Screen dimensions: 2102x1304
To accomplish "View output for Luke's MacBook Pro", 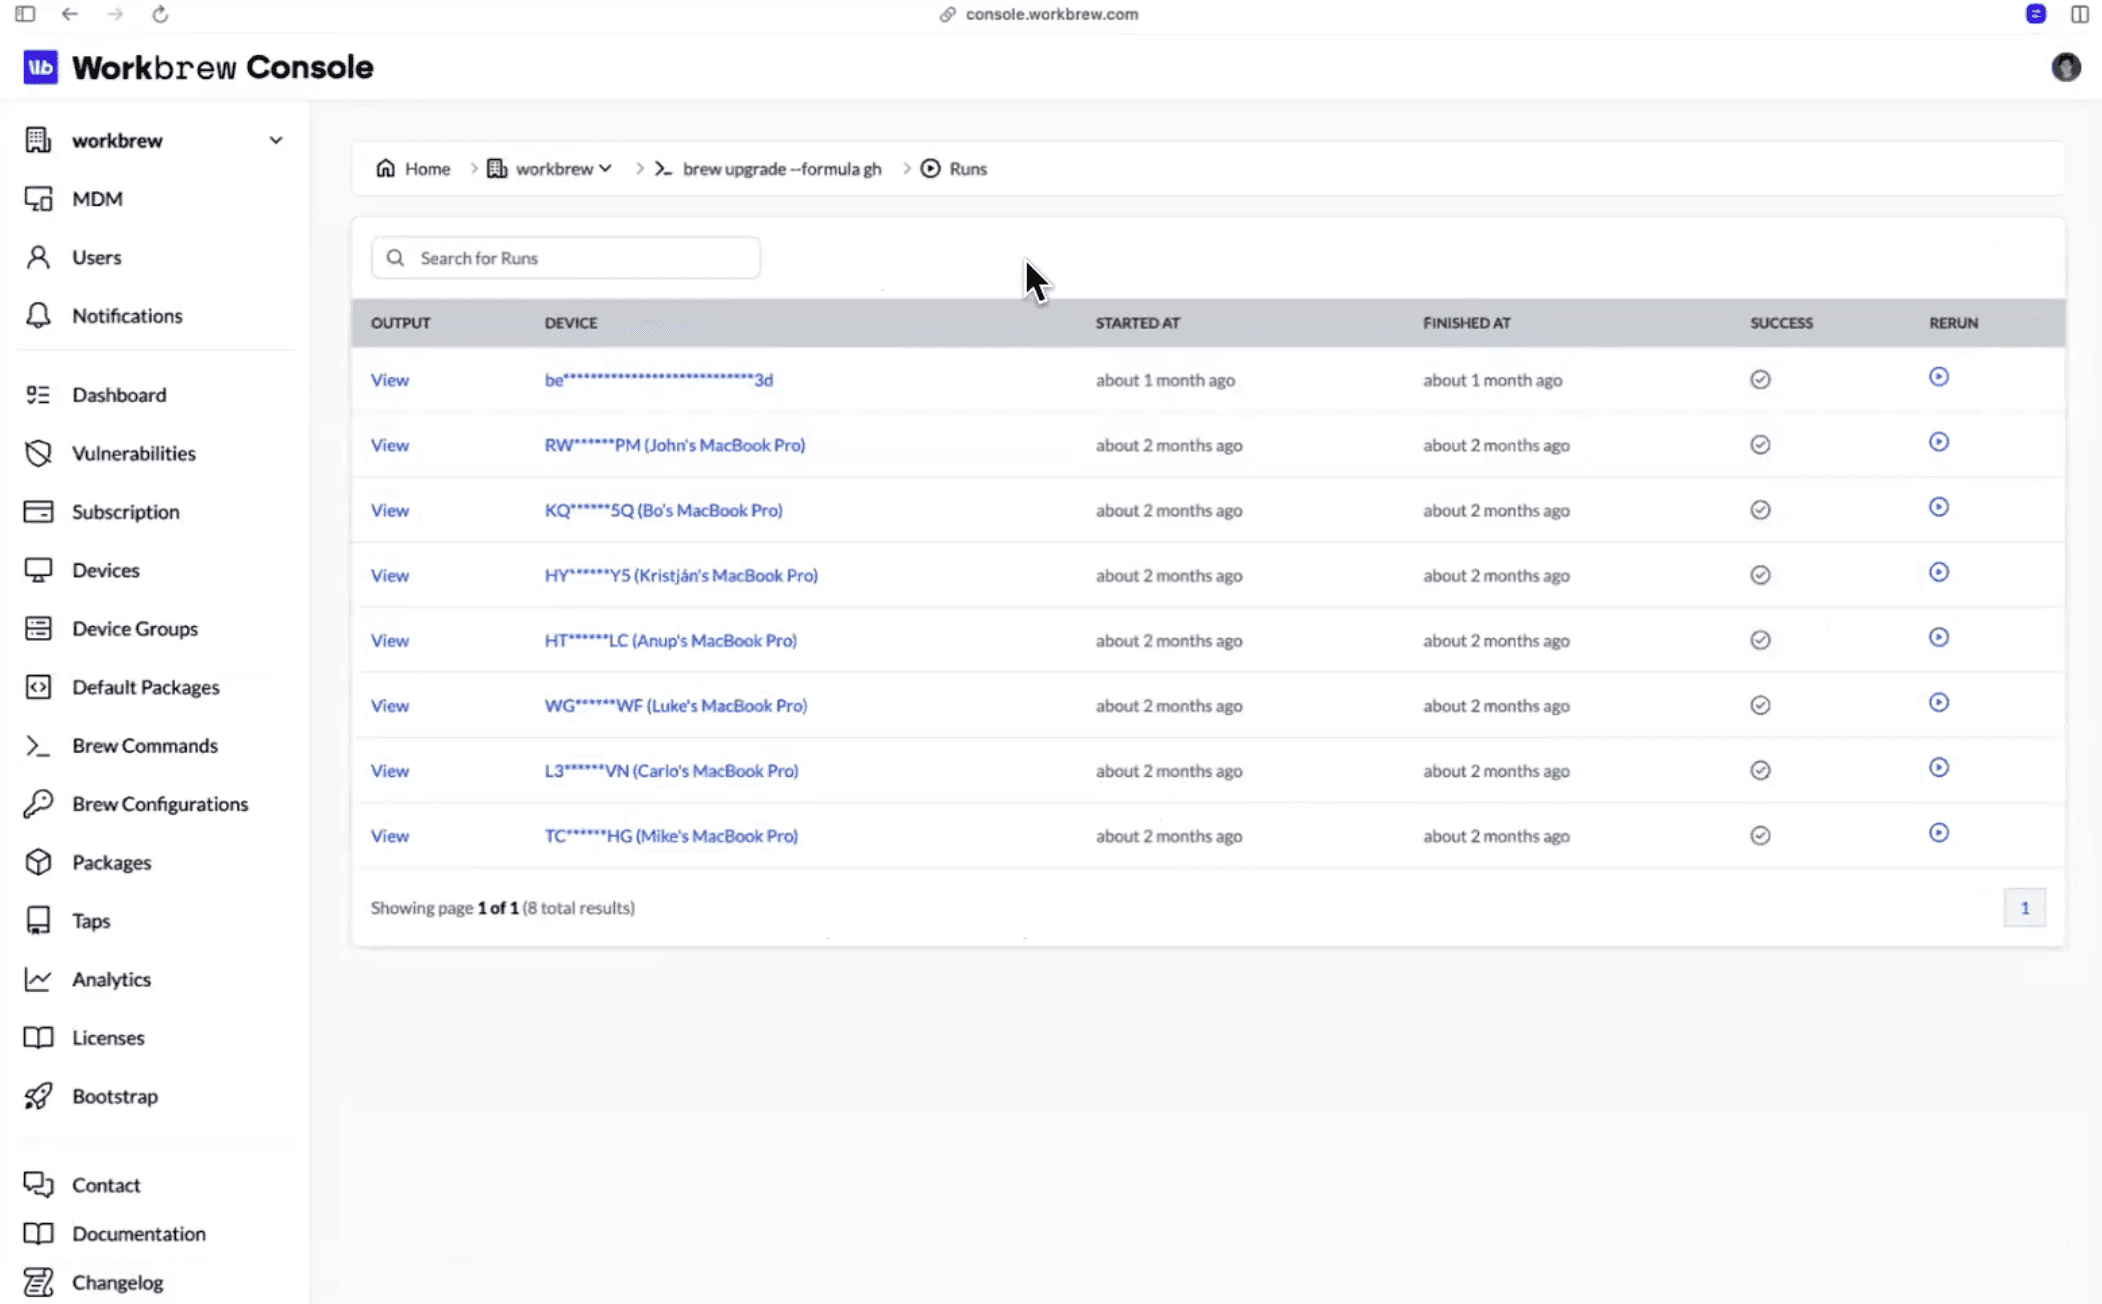I will point(389,706).
